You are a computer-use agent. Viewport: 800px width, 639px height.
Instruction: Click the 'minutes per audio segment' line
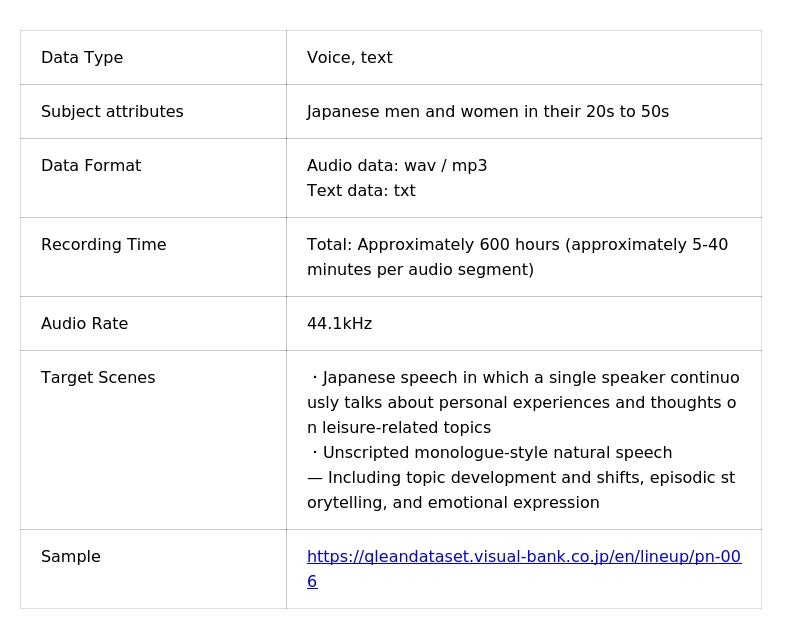420,270
